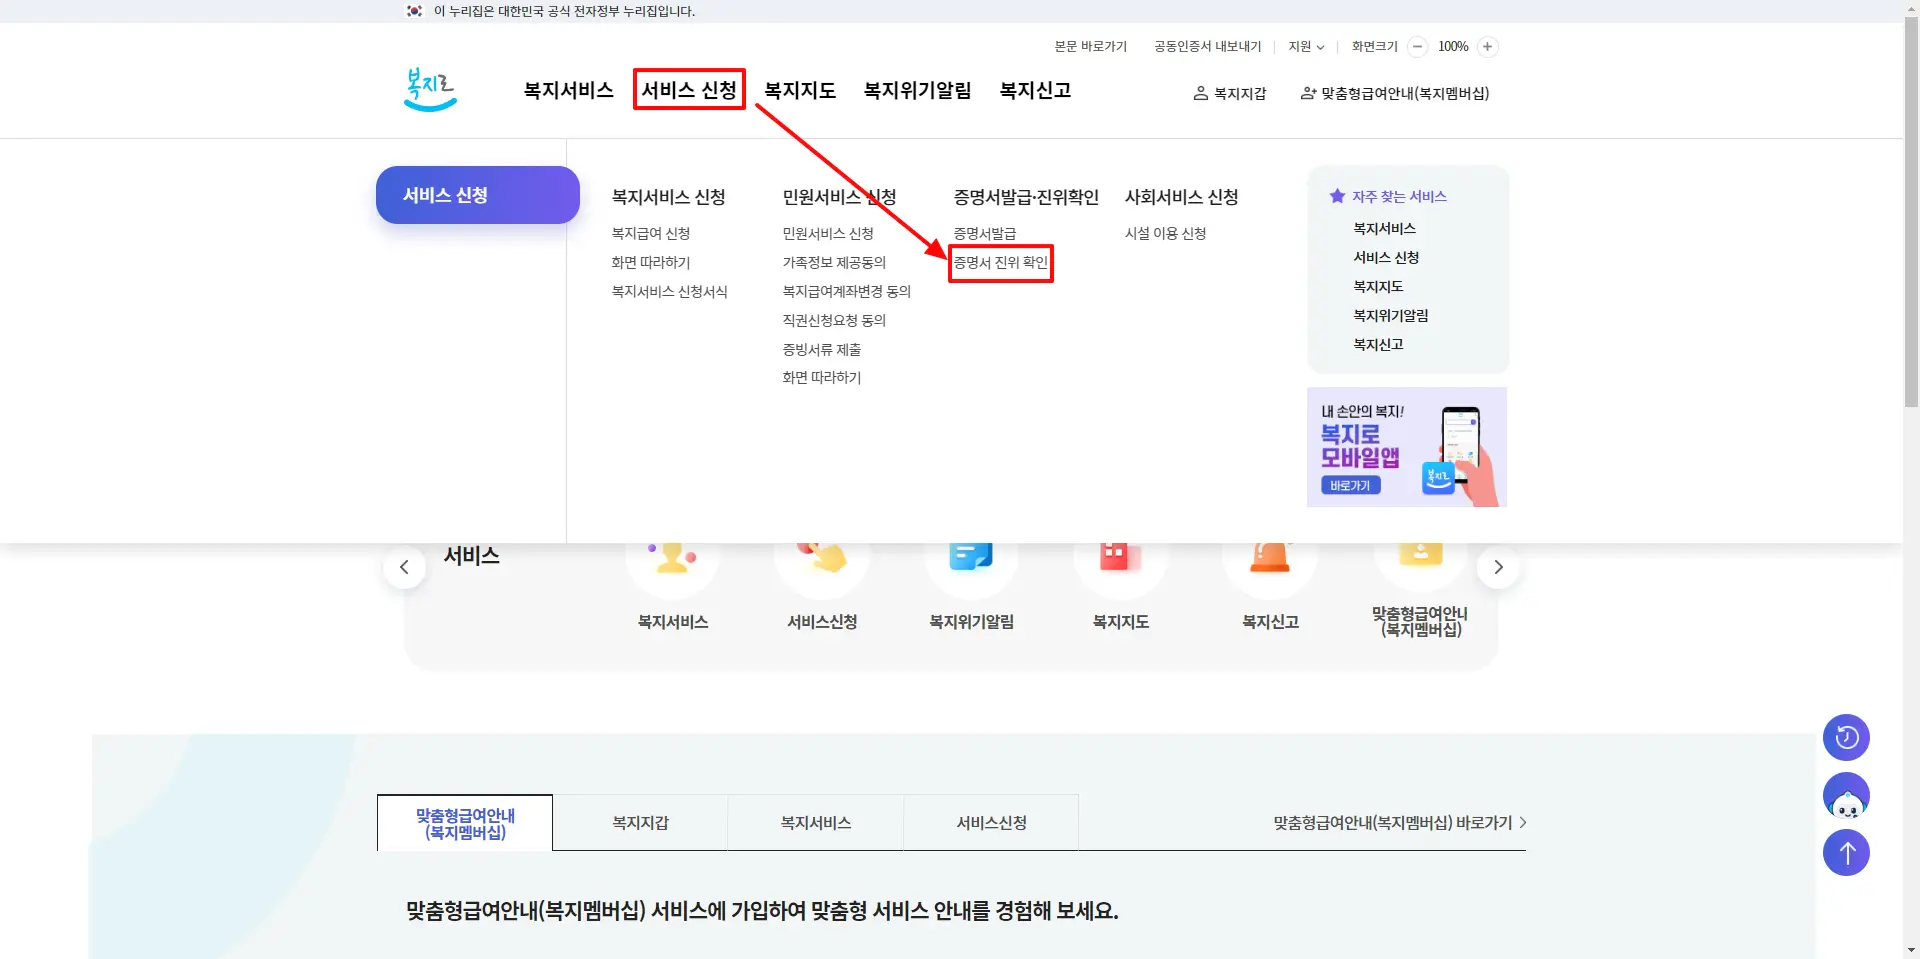The width and height of the screenshot is (1920, 959).
Task: Open 서비스 신청 main menu
Action: coord(689,90)
